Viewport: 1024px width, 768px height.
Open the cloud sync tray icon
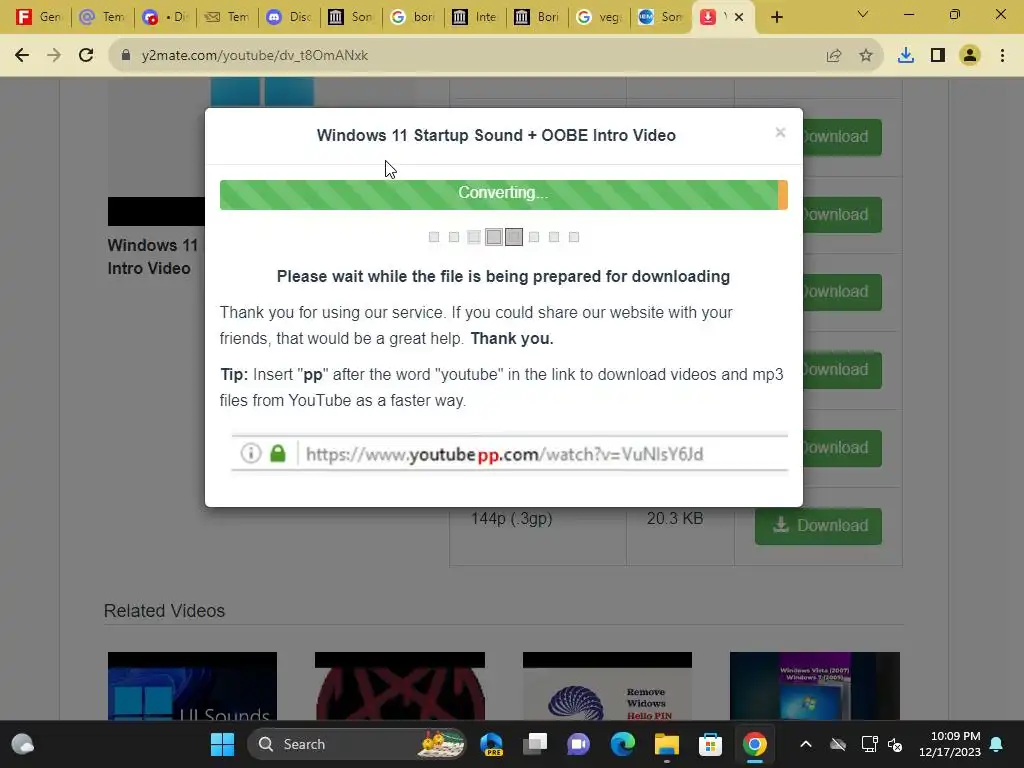click(x=838, y=744)
